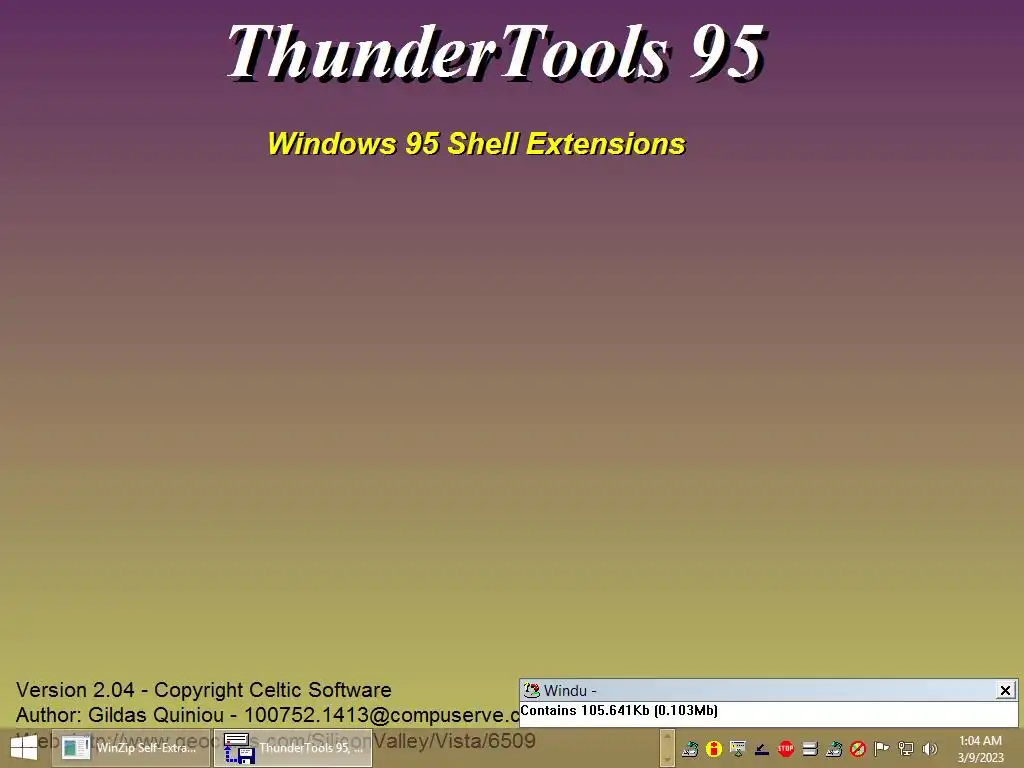Open the monitor with green arrow tray icon
Screen dimensions: 1024x768
click(x=738, y=749)
